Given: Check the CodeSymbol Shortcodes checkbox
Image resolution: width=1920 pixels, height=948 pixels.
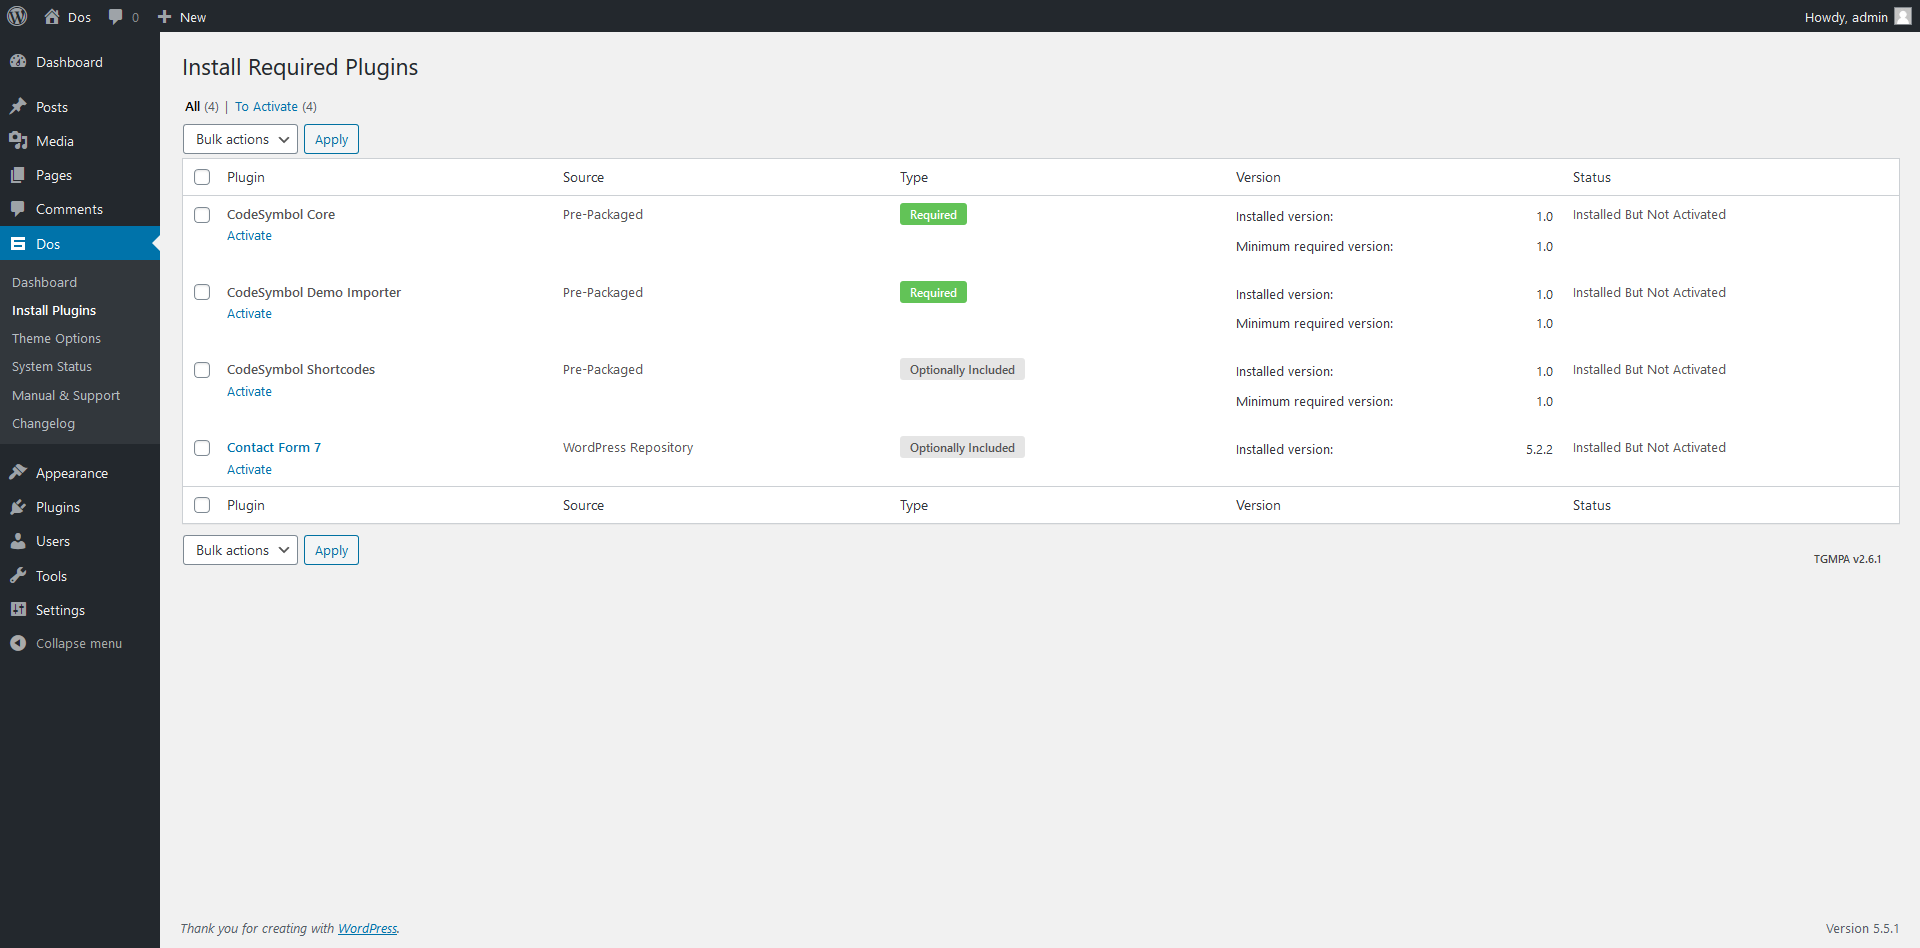Looking at the screenshot, I should coord(202,370).
